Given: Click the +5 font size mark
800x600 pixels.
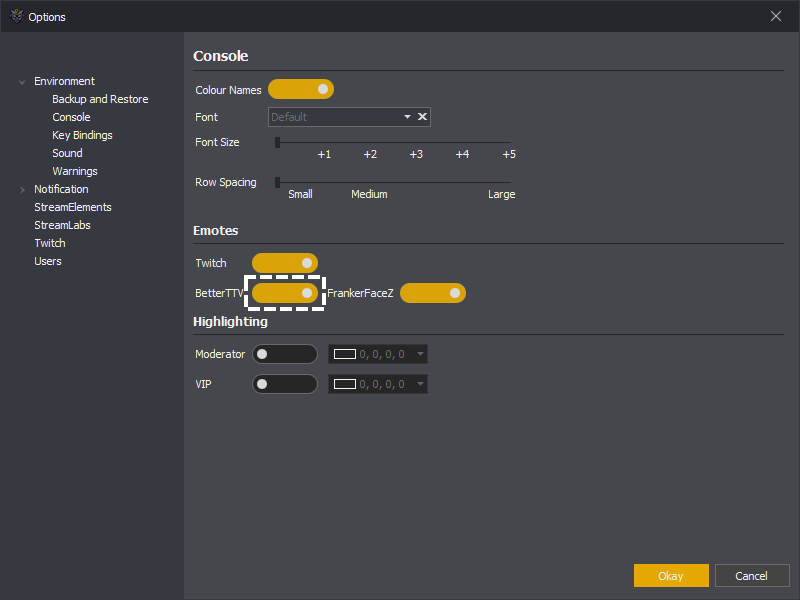Looking at the screenshot, I should 509,154.
